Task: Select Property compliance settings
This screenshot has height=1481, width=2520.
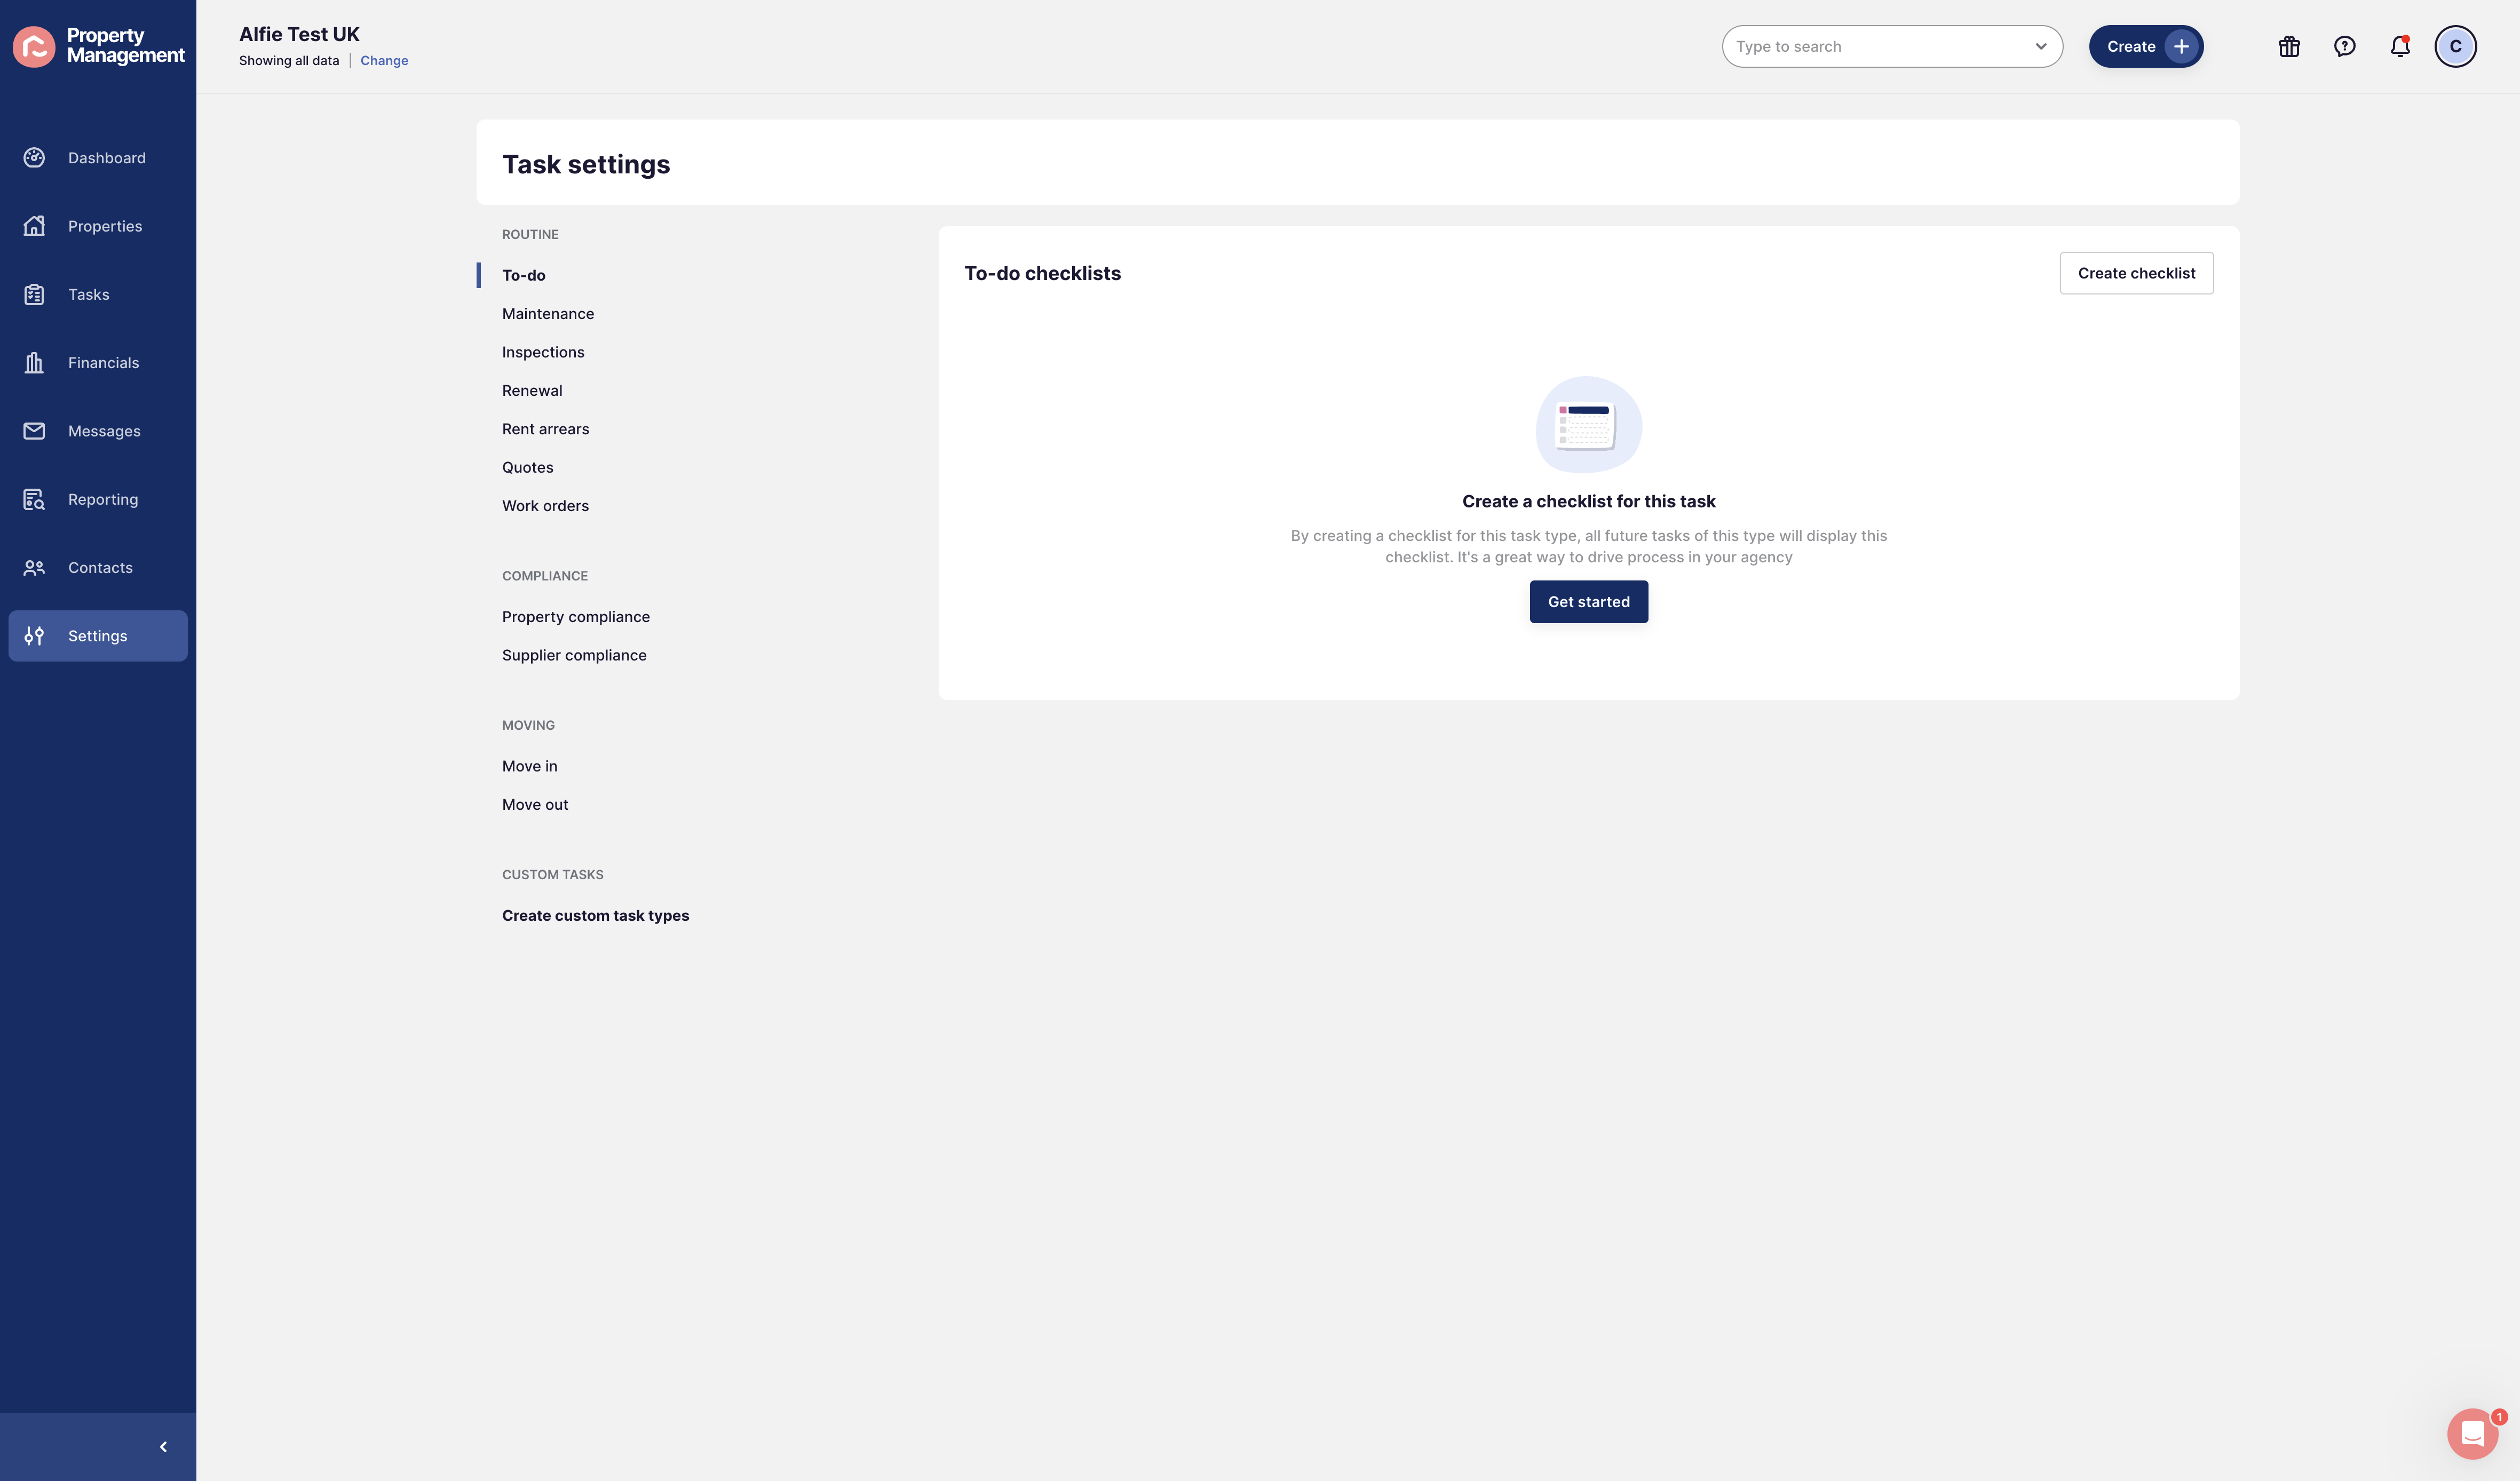Action: 575,616
